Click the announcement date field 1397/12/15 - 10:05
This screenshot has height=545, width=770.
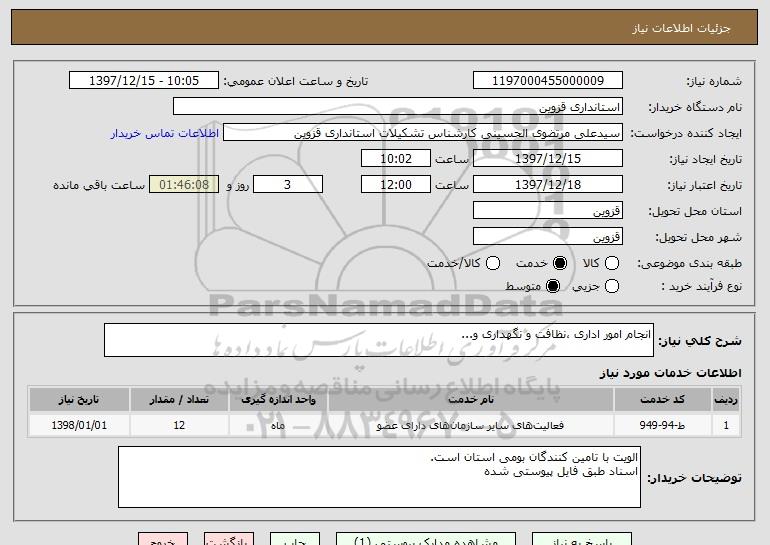click(144, 81)
